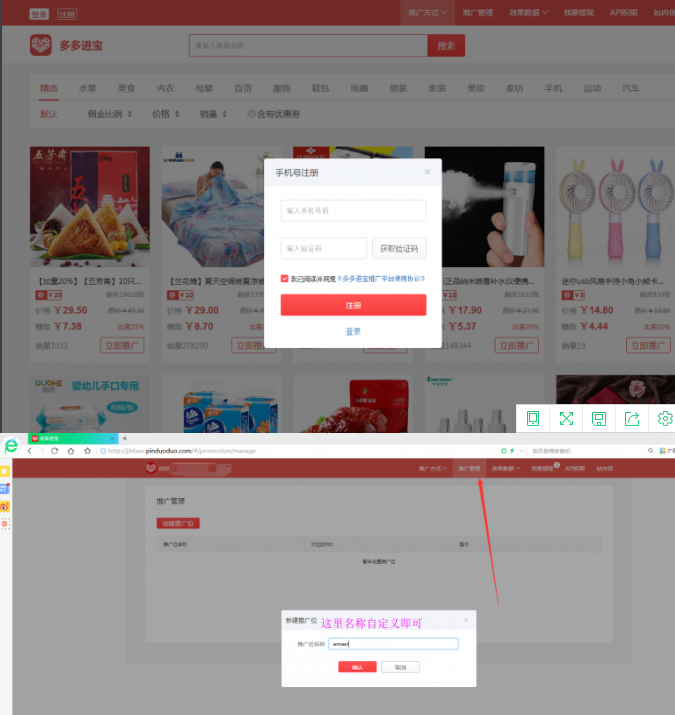Select the 美食 category tab

tap(126, 88)
